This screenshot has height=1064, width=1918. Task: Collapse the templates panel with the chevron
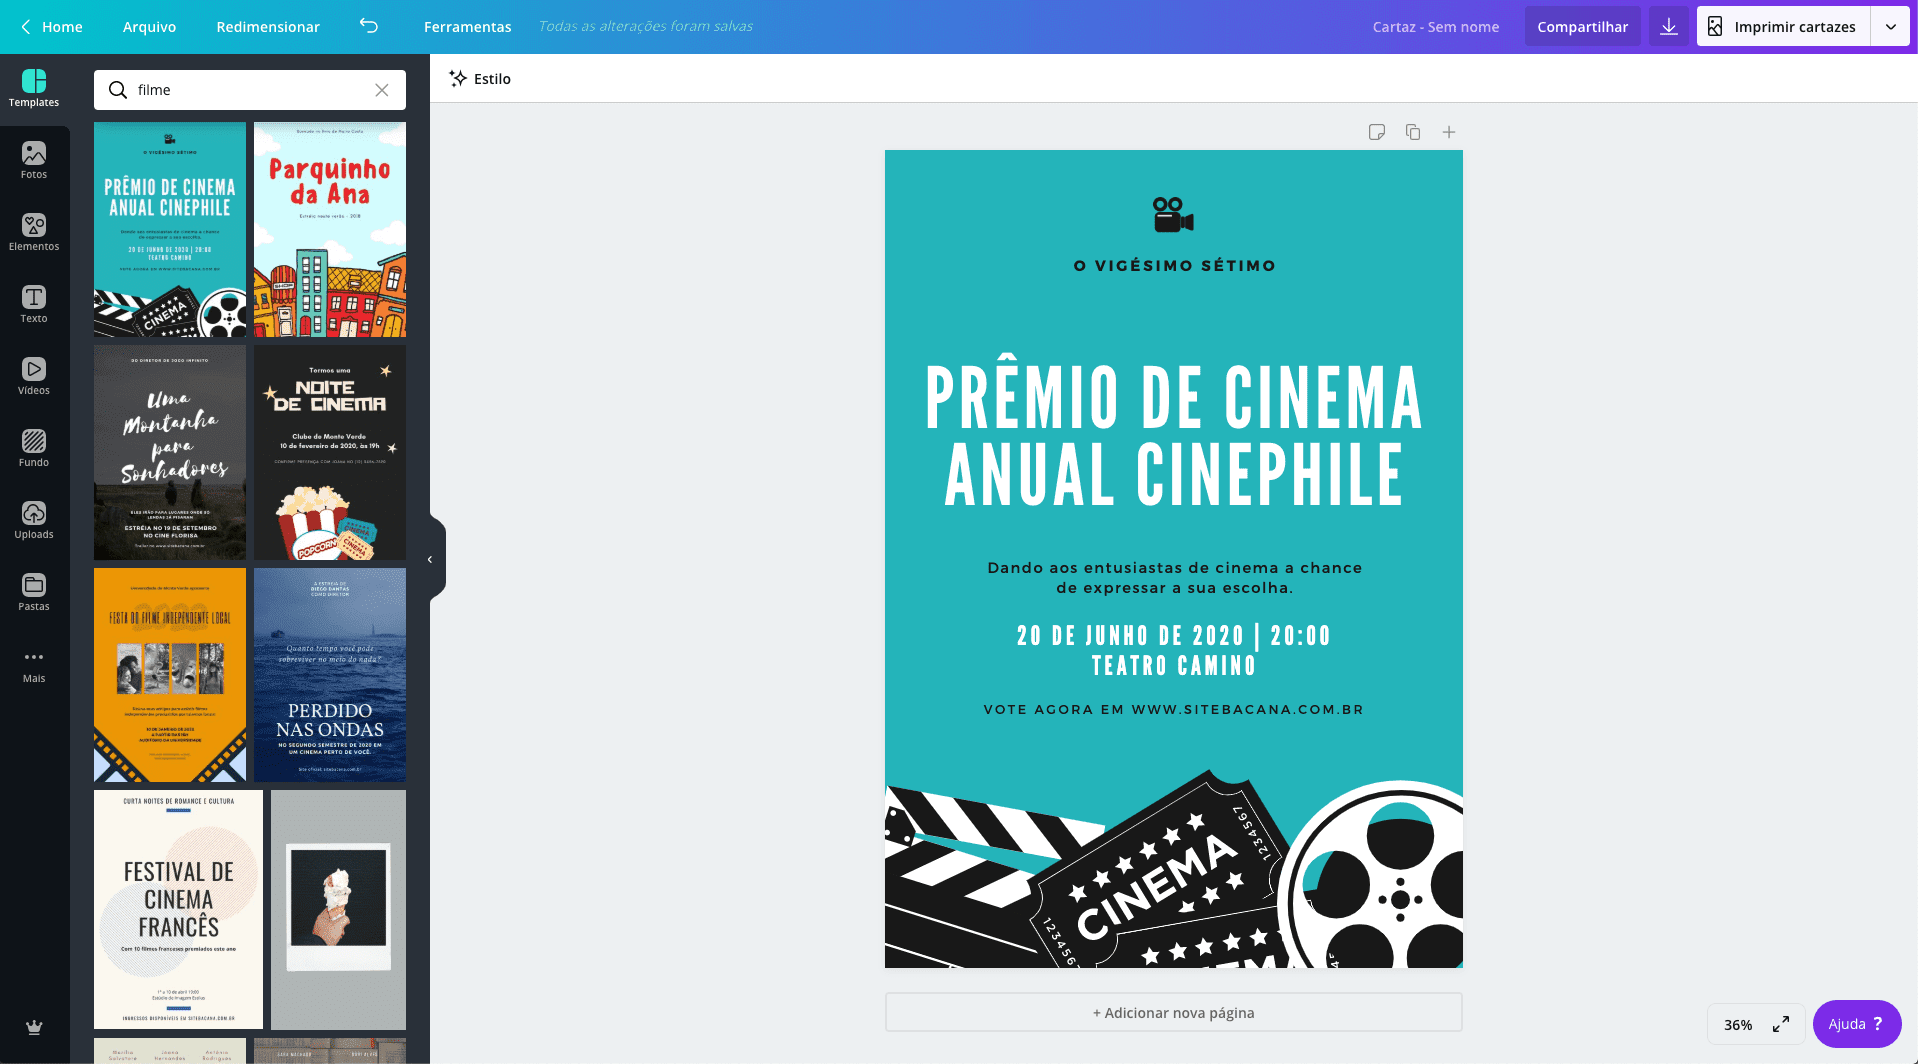[430, 558]
